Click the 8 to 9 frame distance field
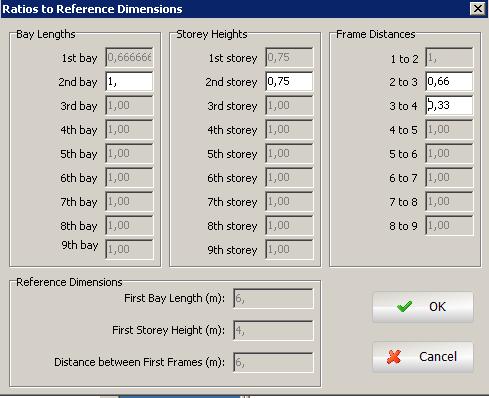489x398 pixels. 449,226
